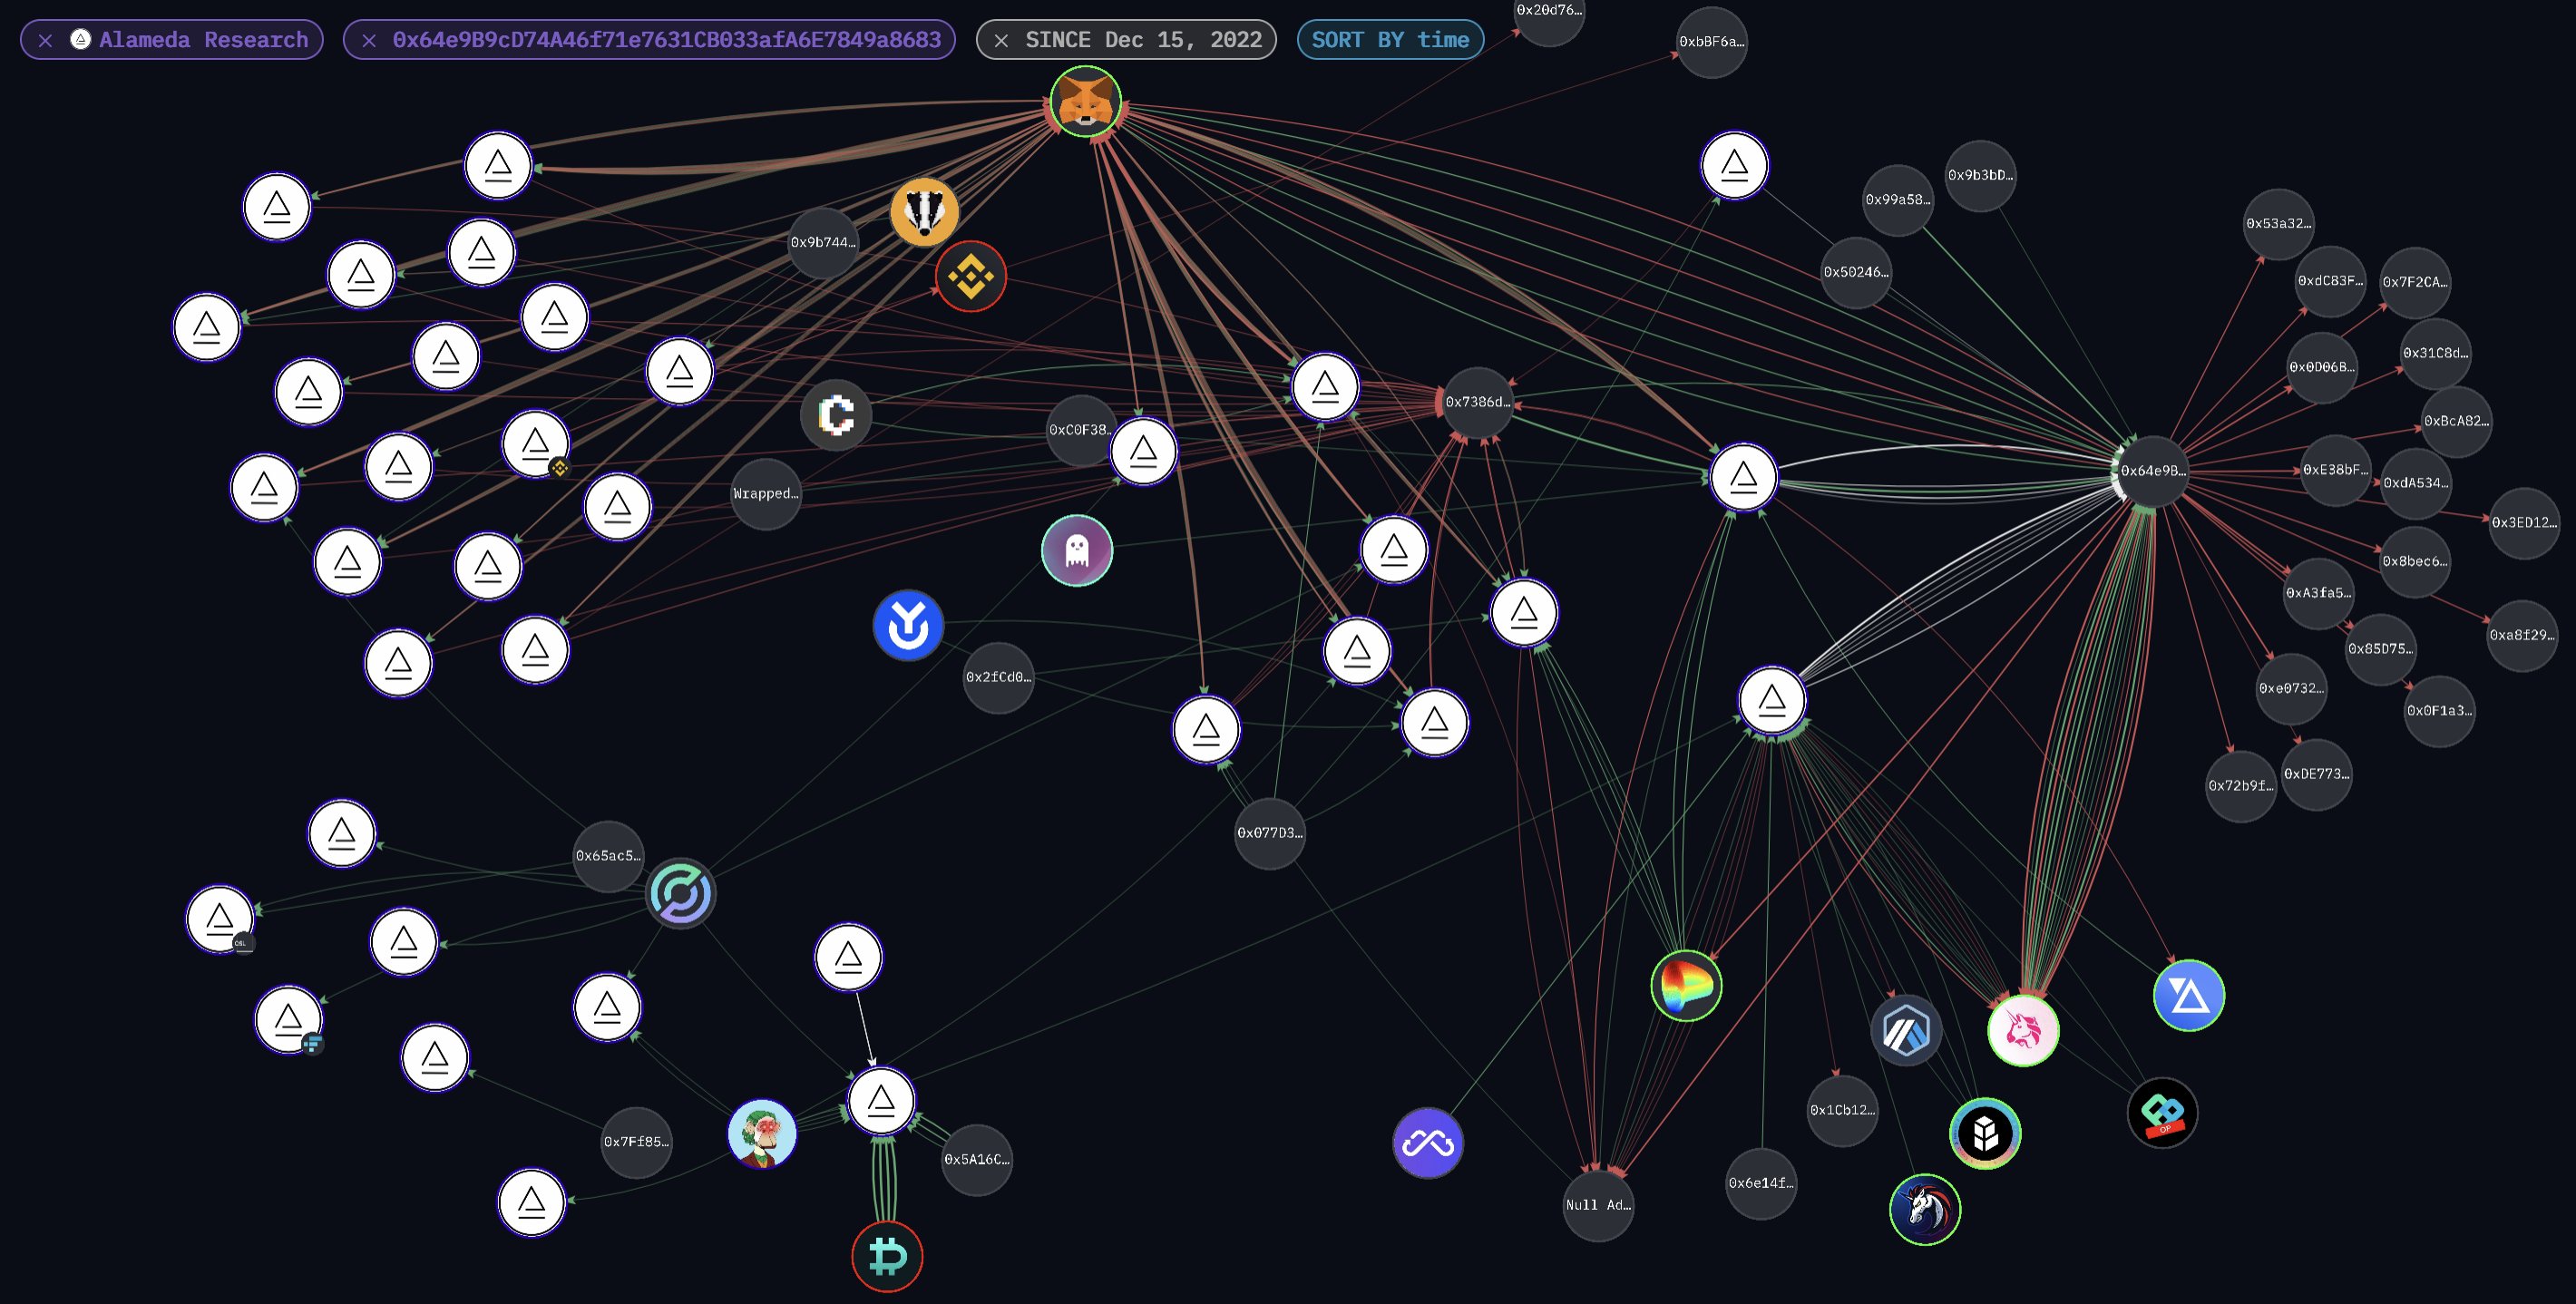Select the 0xbBF6a... node

point(1711,42)
